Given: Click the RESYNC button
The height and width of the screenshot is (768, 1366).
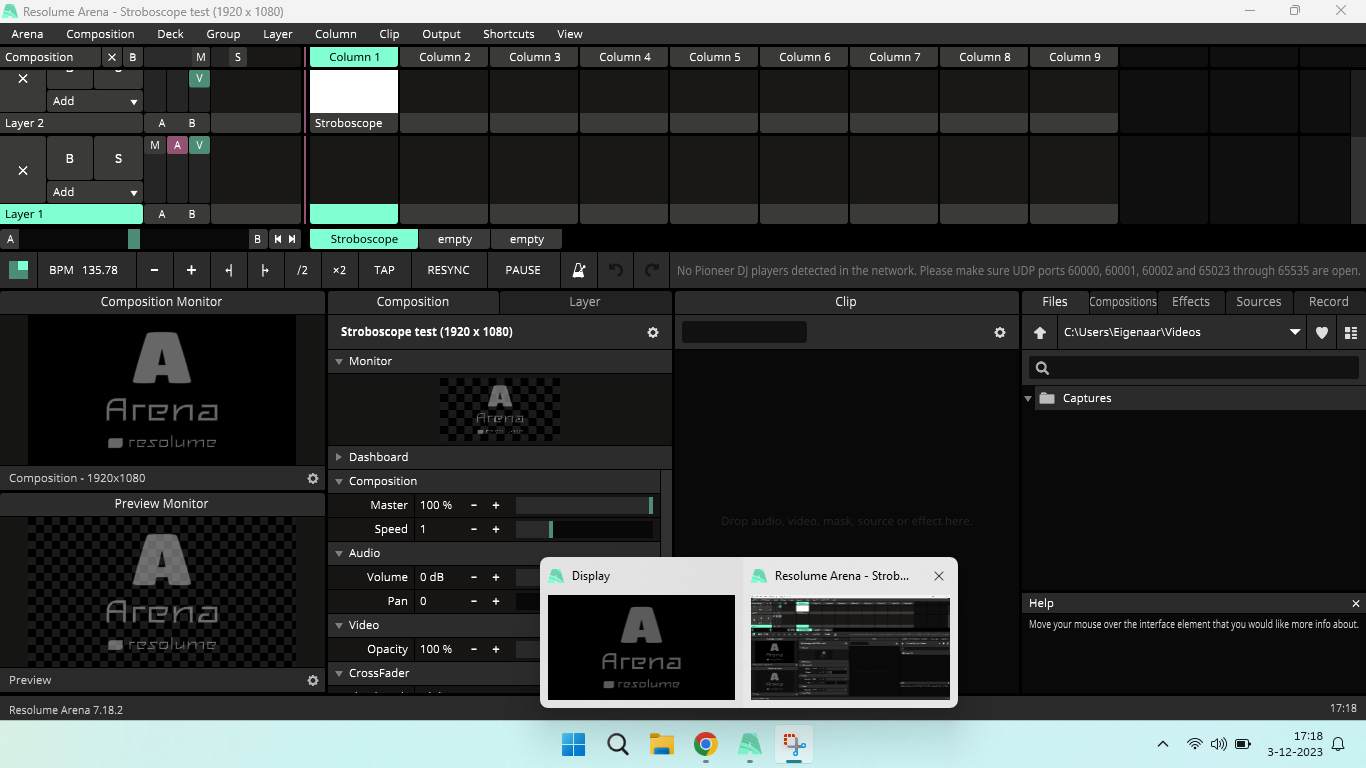Looking at the screenshot, I should click(x=448, y=270).
